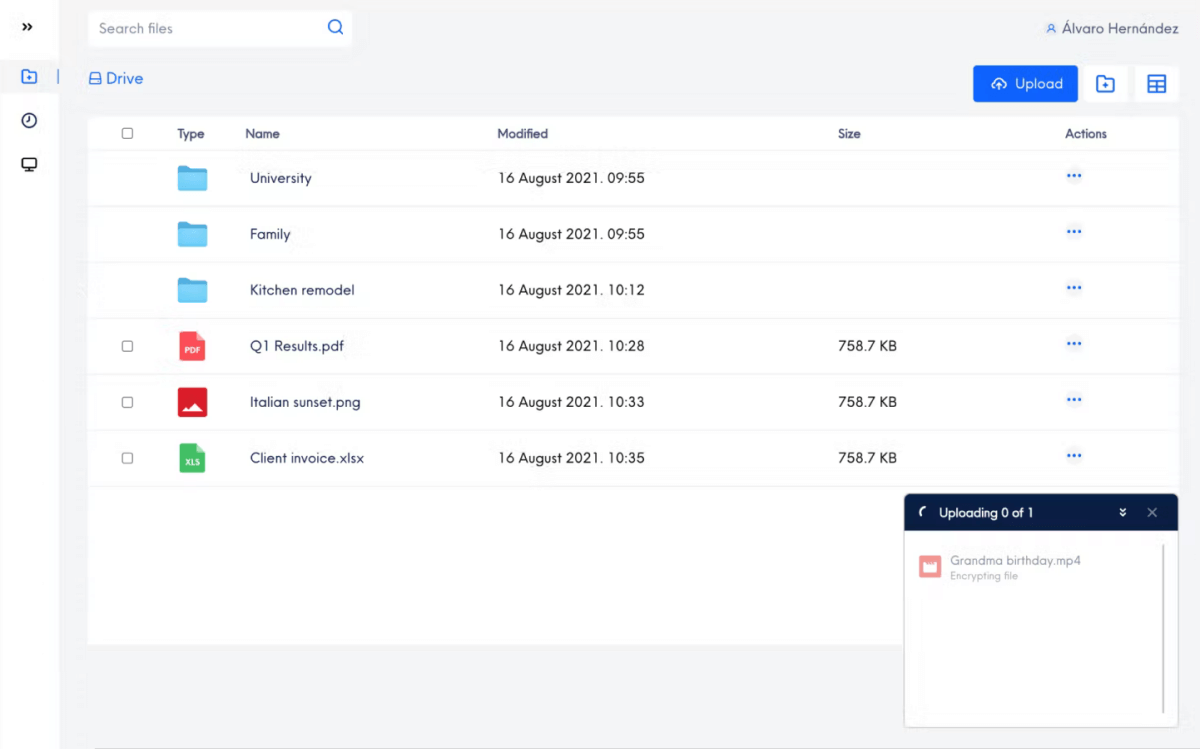Open Álvaro Hernández user account menu
Screen dimensions: 1200x749
[x=1111, y=29]
